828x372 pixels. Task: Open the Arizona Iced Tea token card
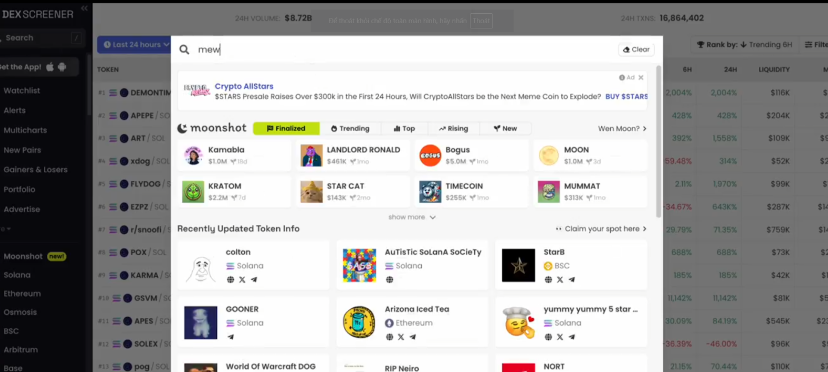pos(412,322)
